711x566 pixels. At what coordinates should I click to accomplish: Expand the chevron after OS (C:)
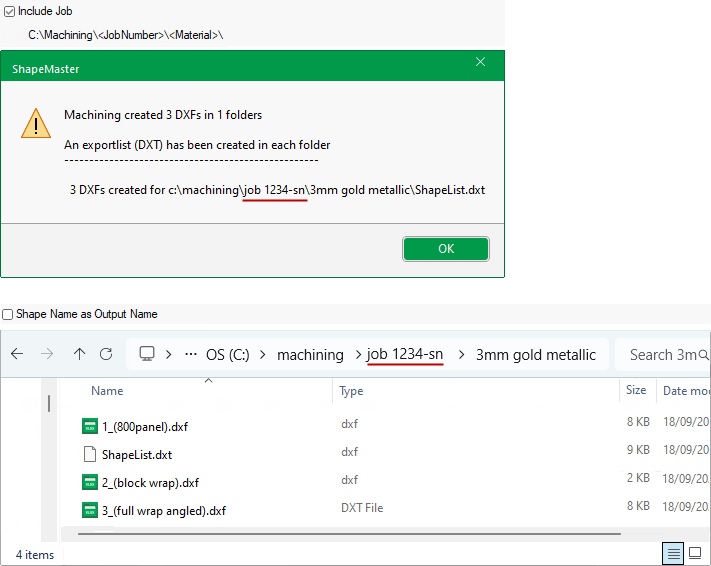(262, 354)
